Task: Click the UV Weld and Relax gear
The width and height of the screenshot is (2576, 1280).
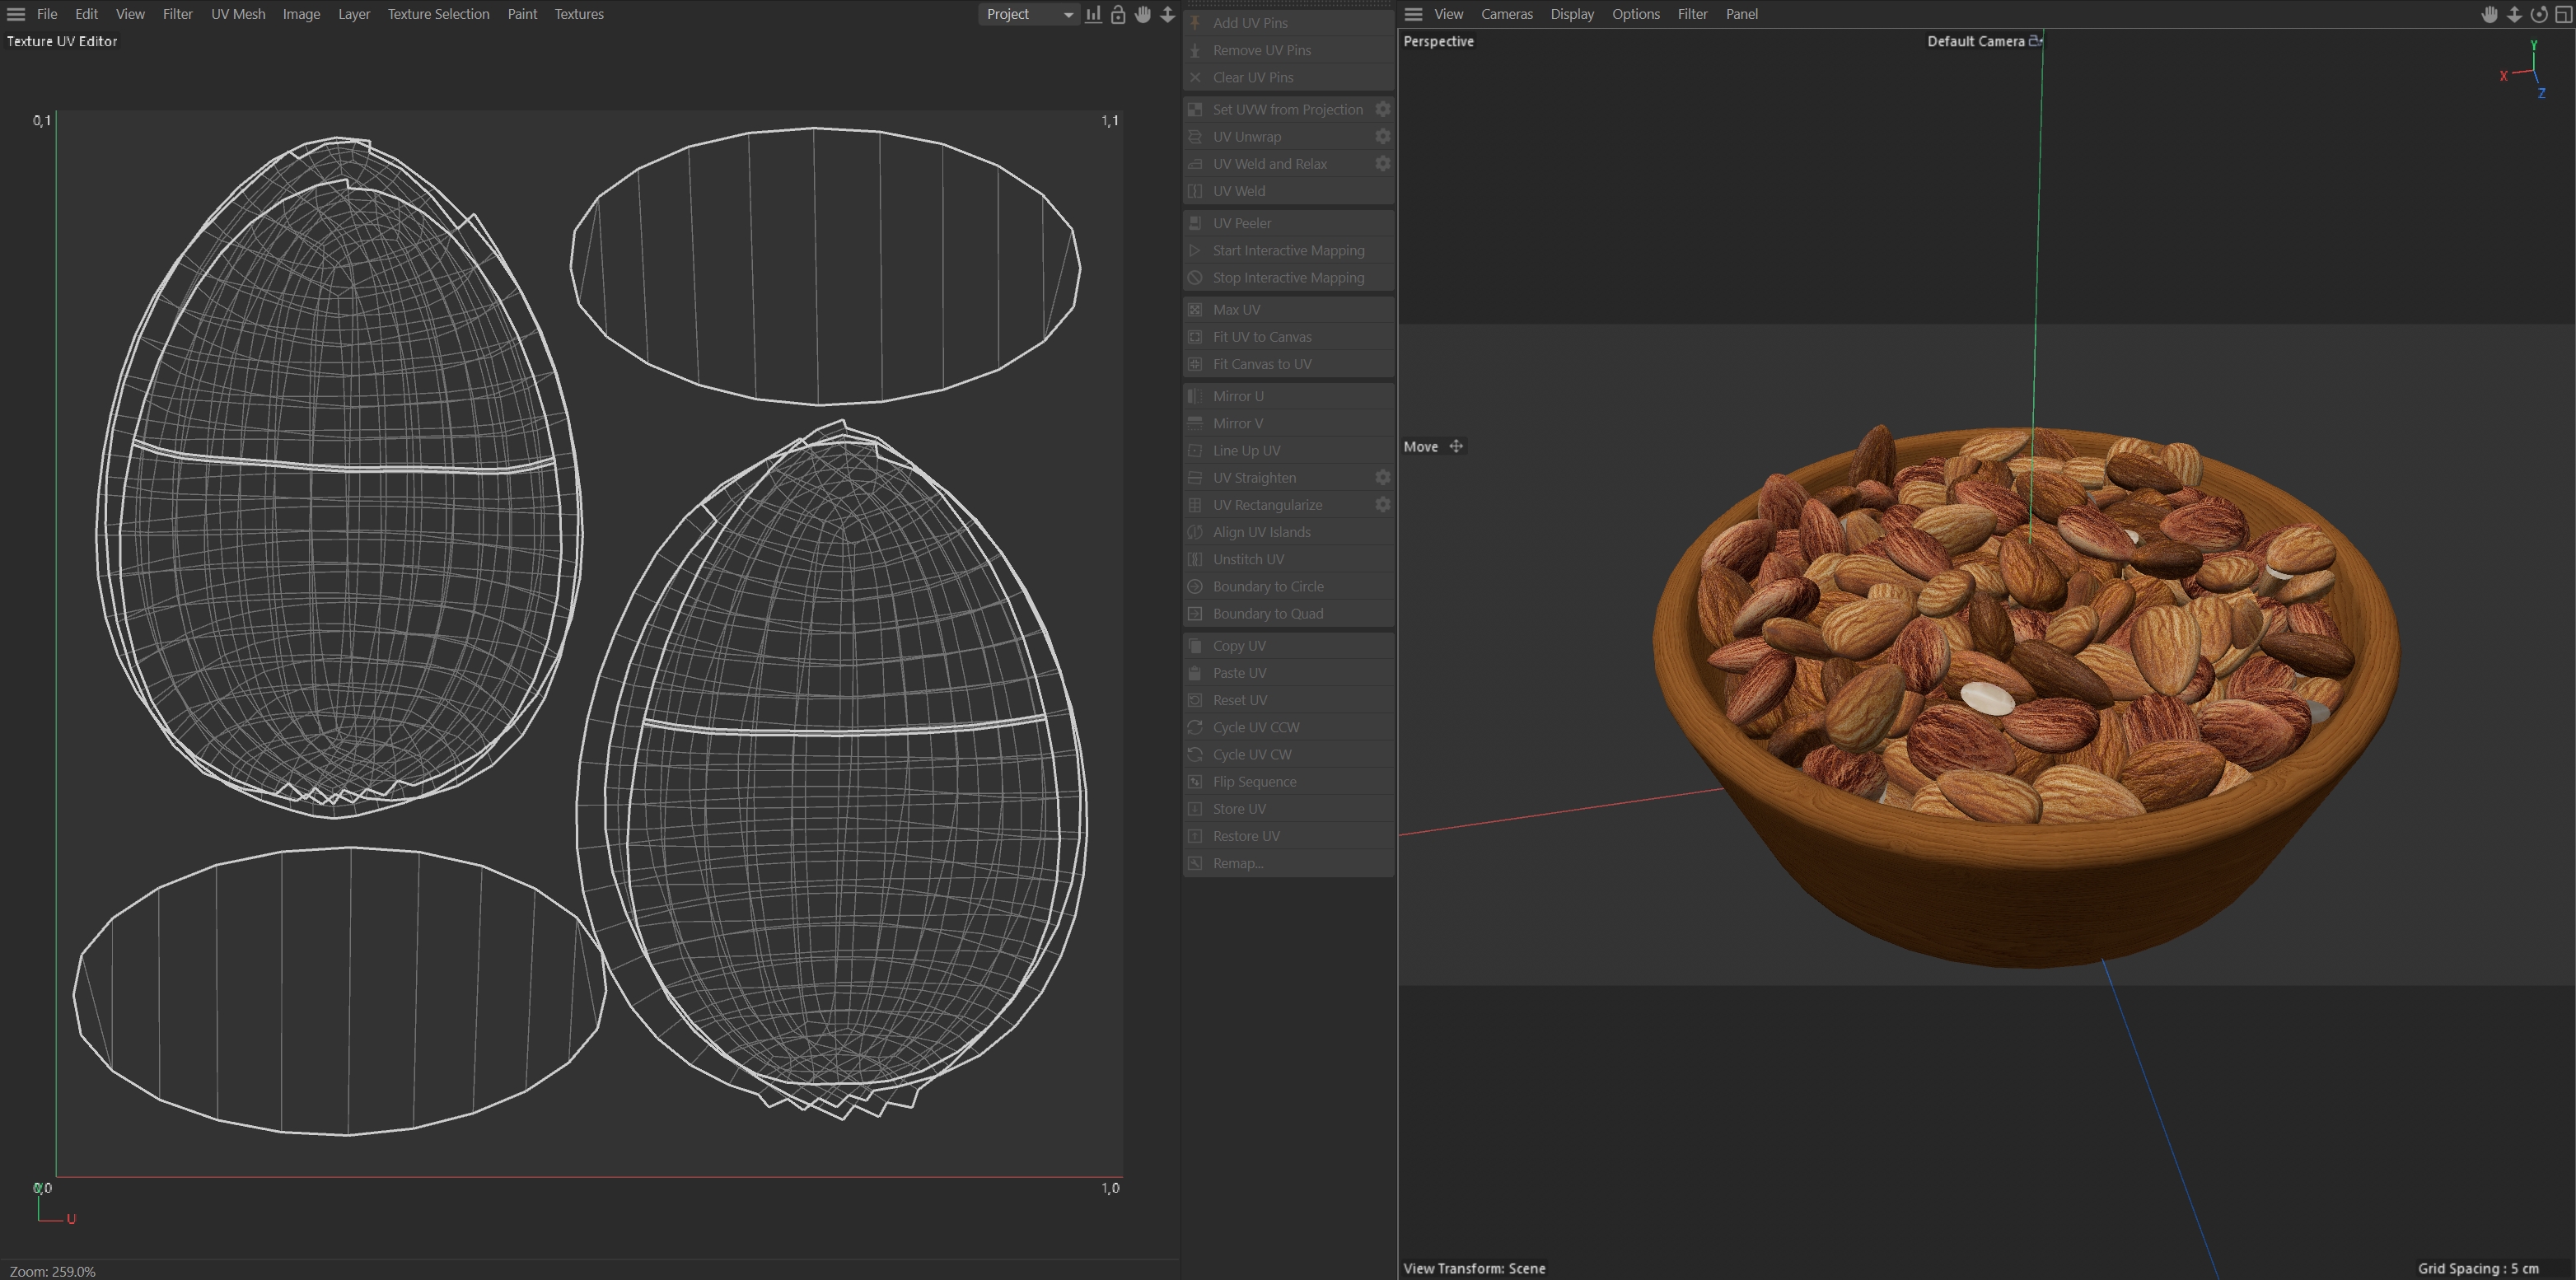Action: point(1382,164)
